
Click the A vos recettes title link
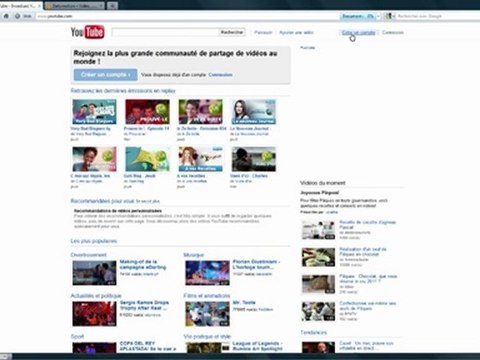[x=192, y=176]
